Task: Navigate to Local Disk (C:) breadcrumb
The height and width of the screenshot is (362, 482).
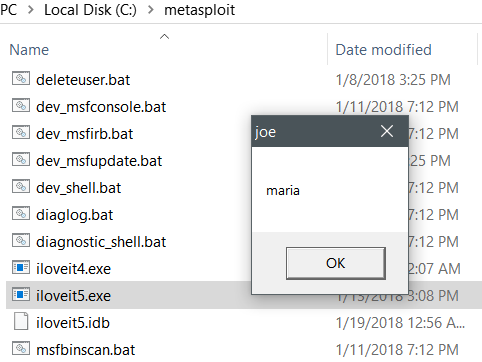Action: coord(90,10)
